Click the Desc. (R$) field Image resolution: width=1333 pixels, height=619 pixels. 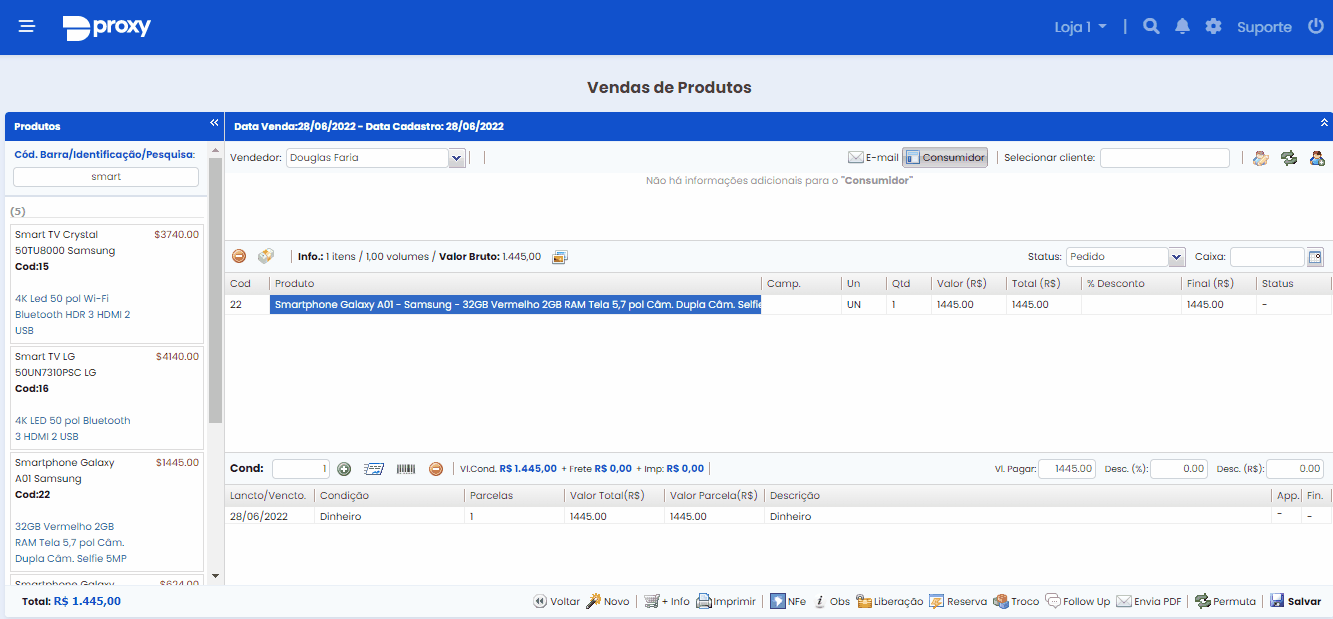[x=1295, y=469]
